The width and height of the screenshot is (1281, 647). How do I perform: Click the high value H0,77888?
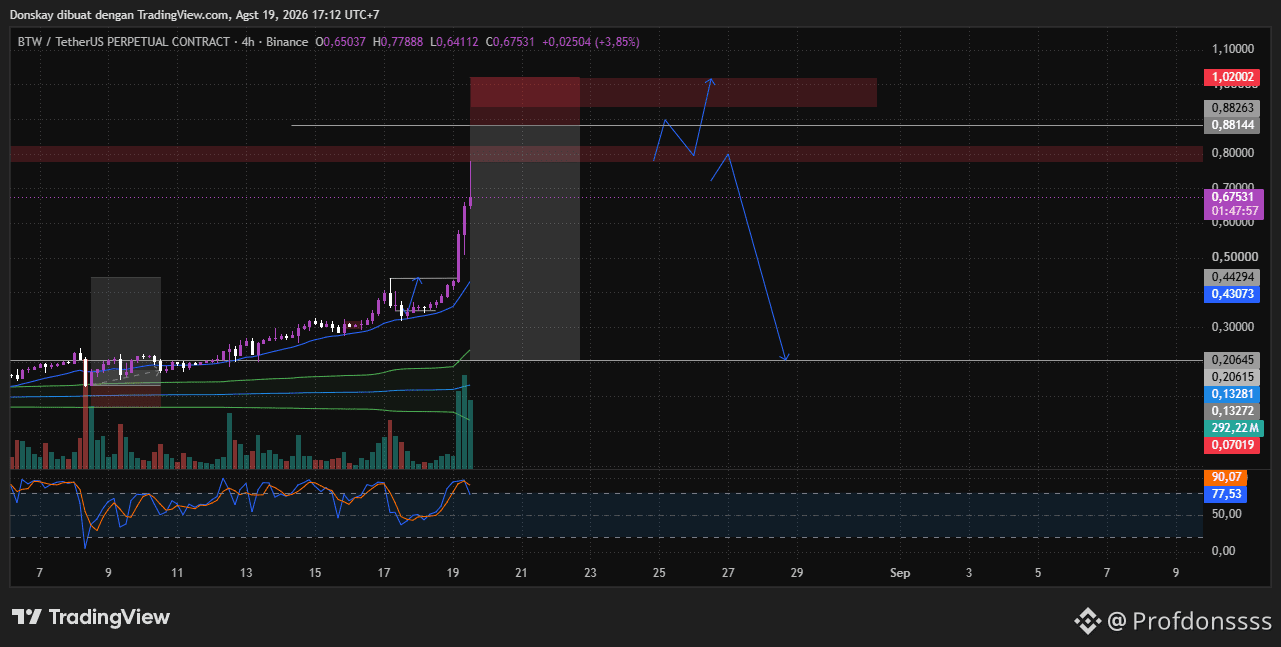(398, 42)
